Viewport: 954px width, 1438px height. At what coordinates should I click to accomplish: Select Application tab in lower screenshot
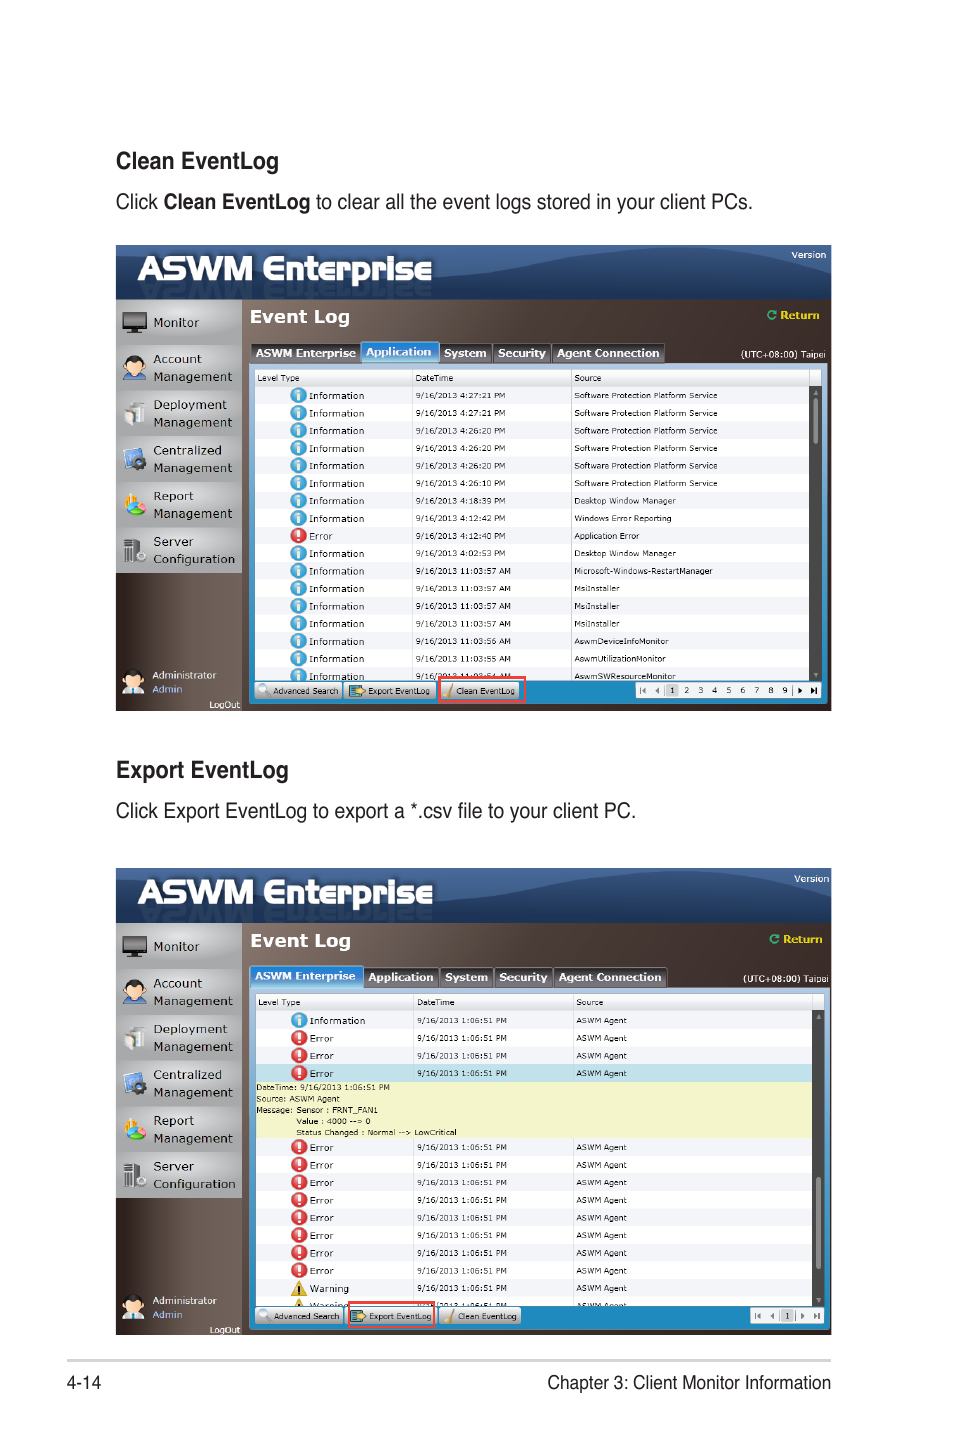click(x=401, y=977)
